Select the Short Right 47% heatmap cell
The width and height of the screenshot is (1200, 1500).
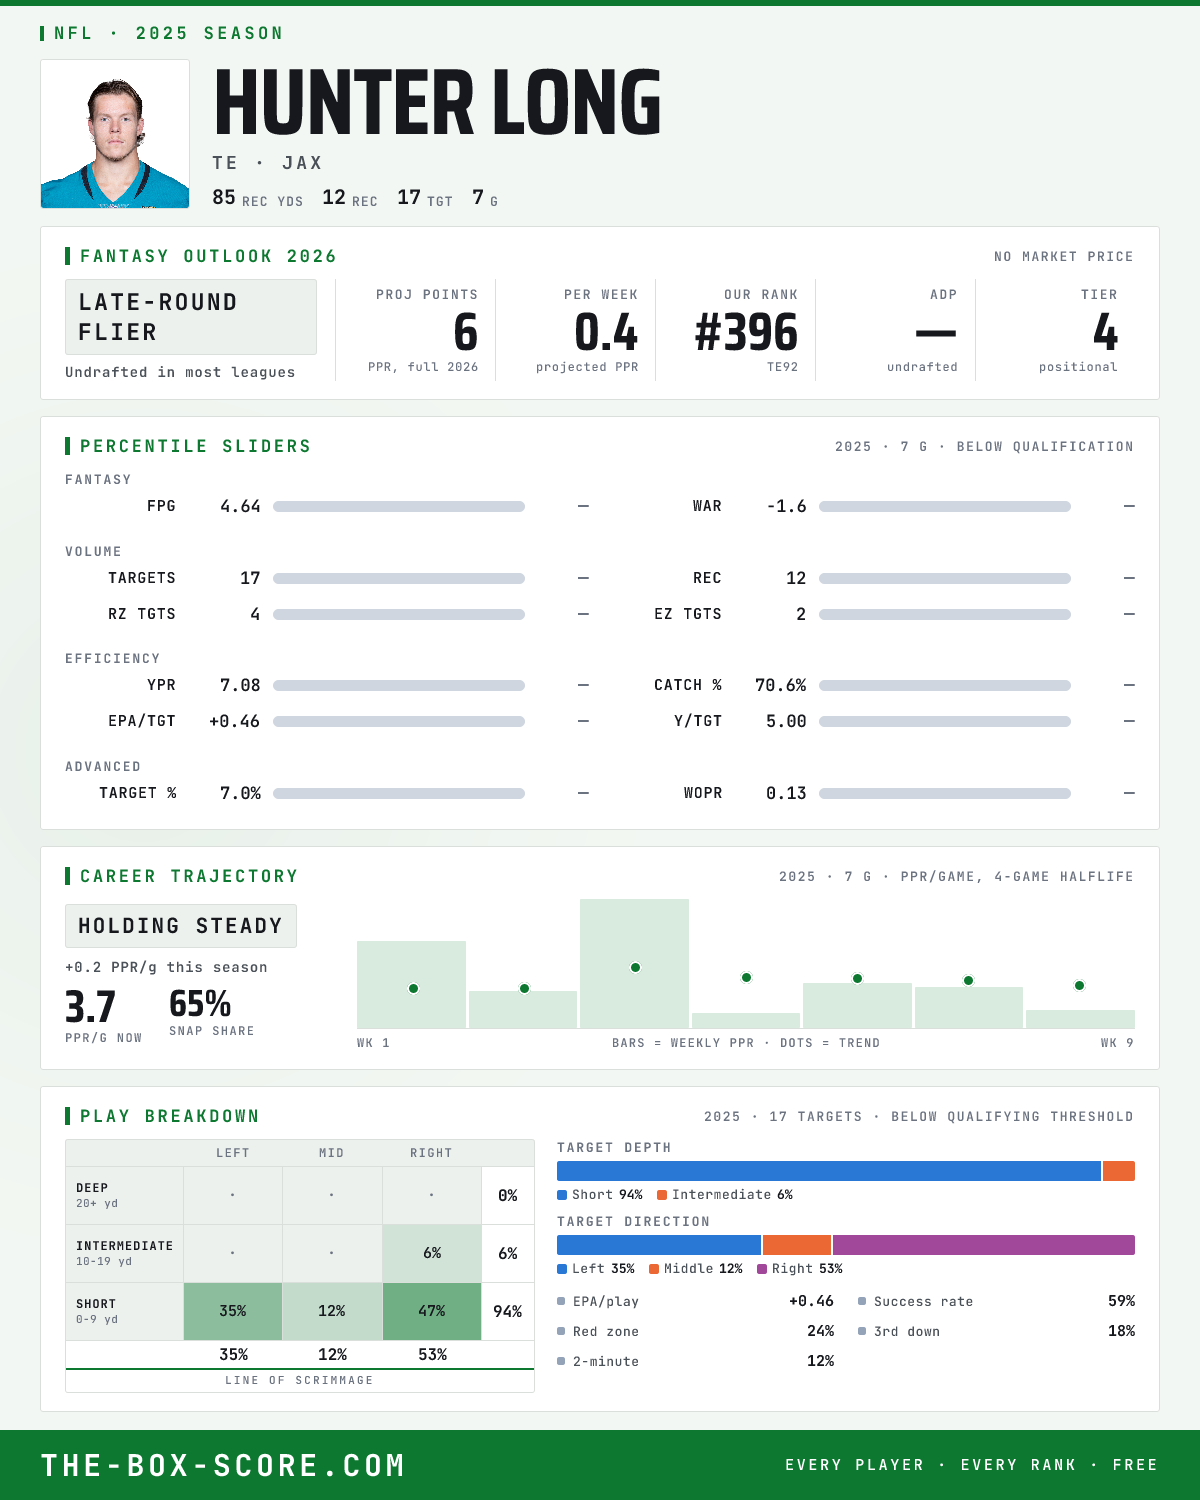(x=432, y=1311)
